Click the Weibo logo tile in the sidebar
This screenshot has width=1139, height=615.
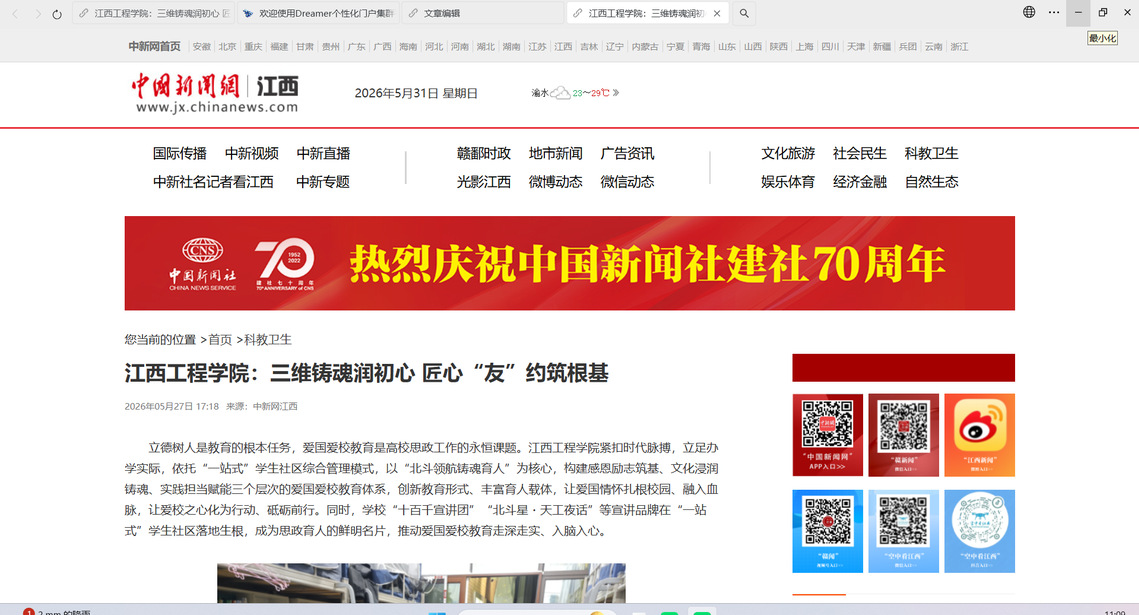979,435
